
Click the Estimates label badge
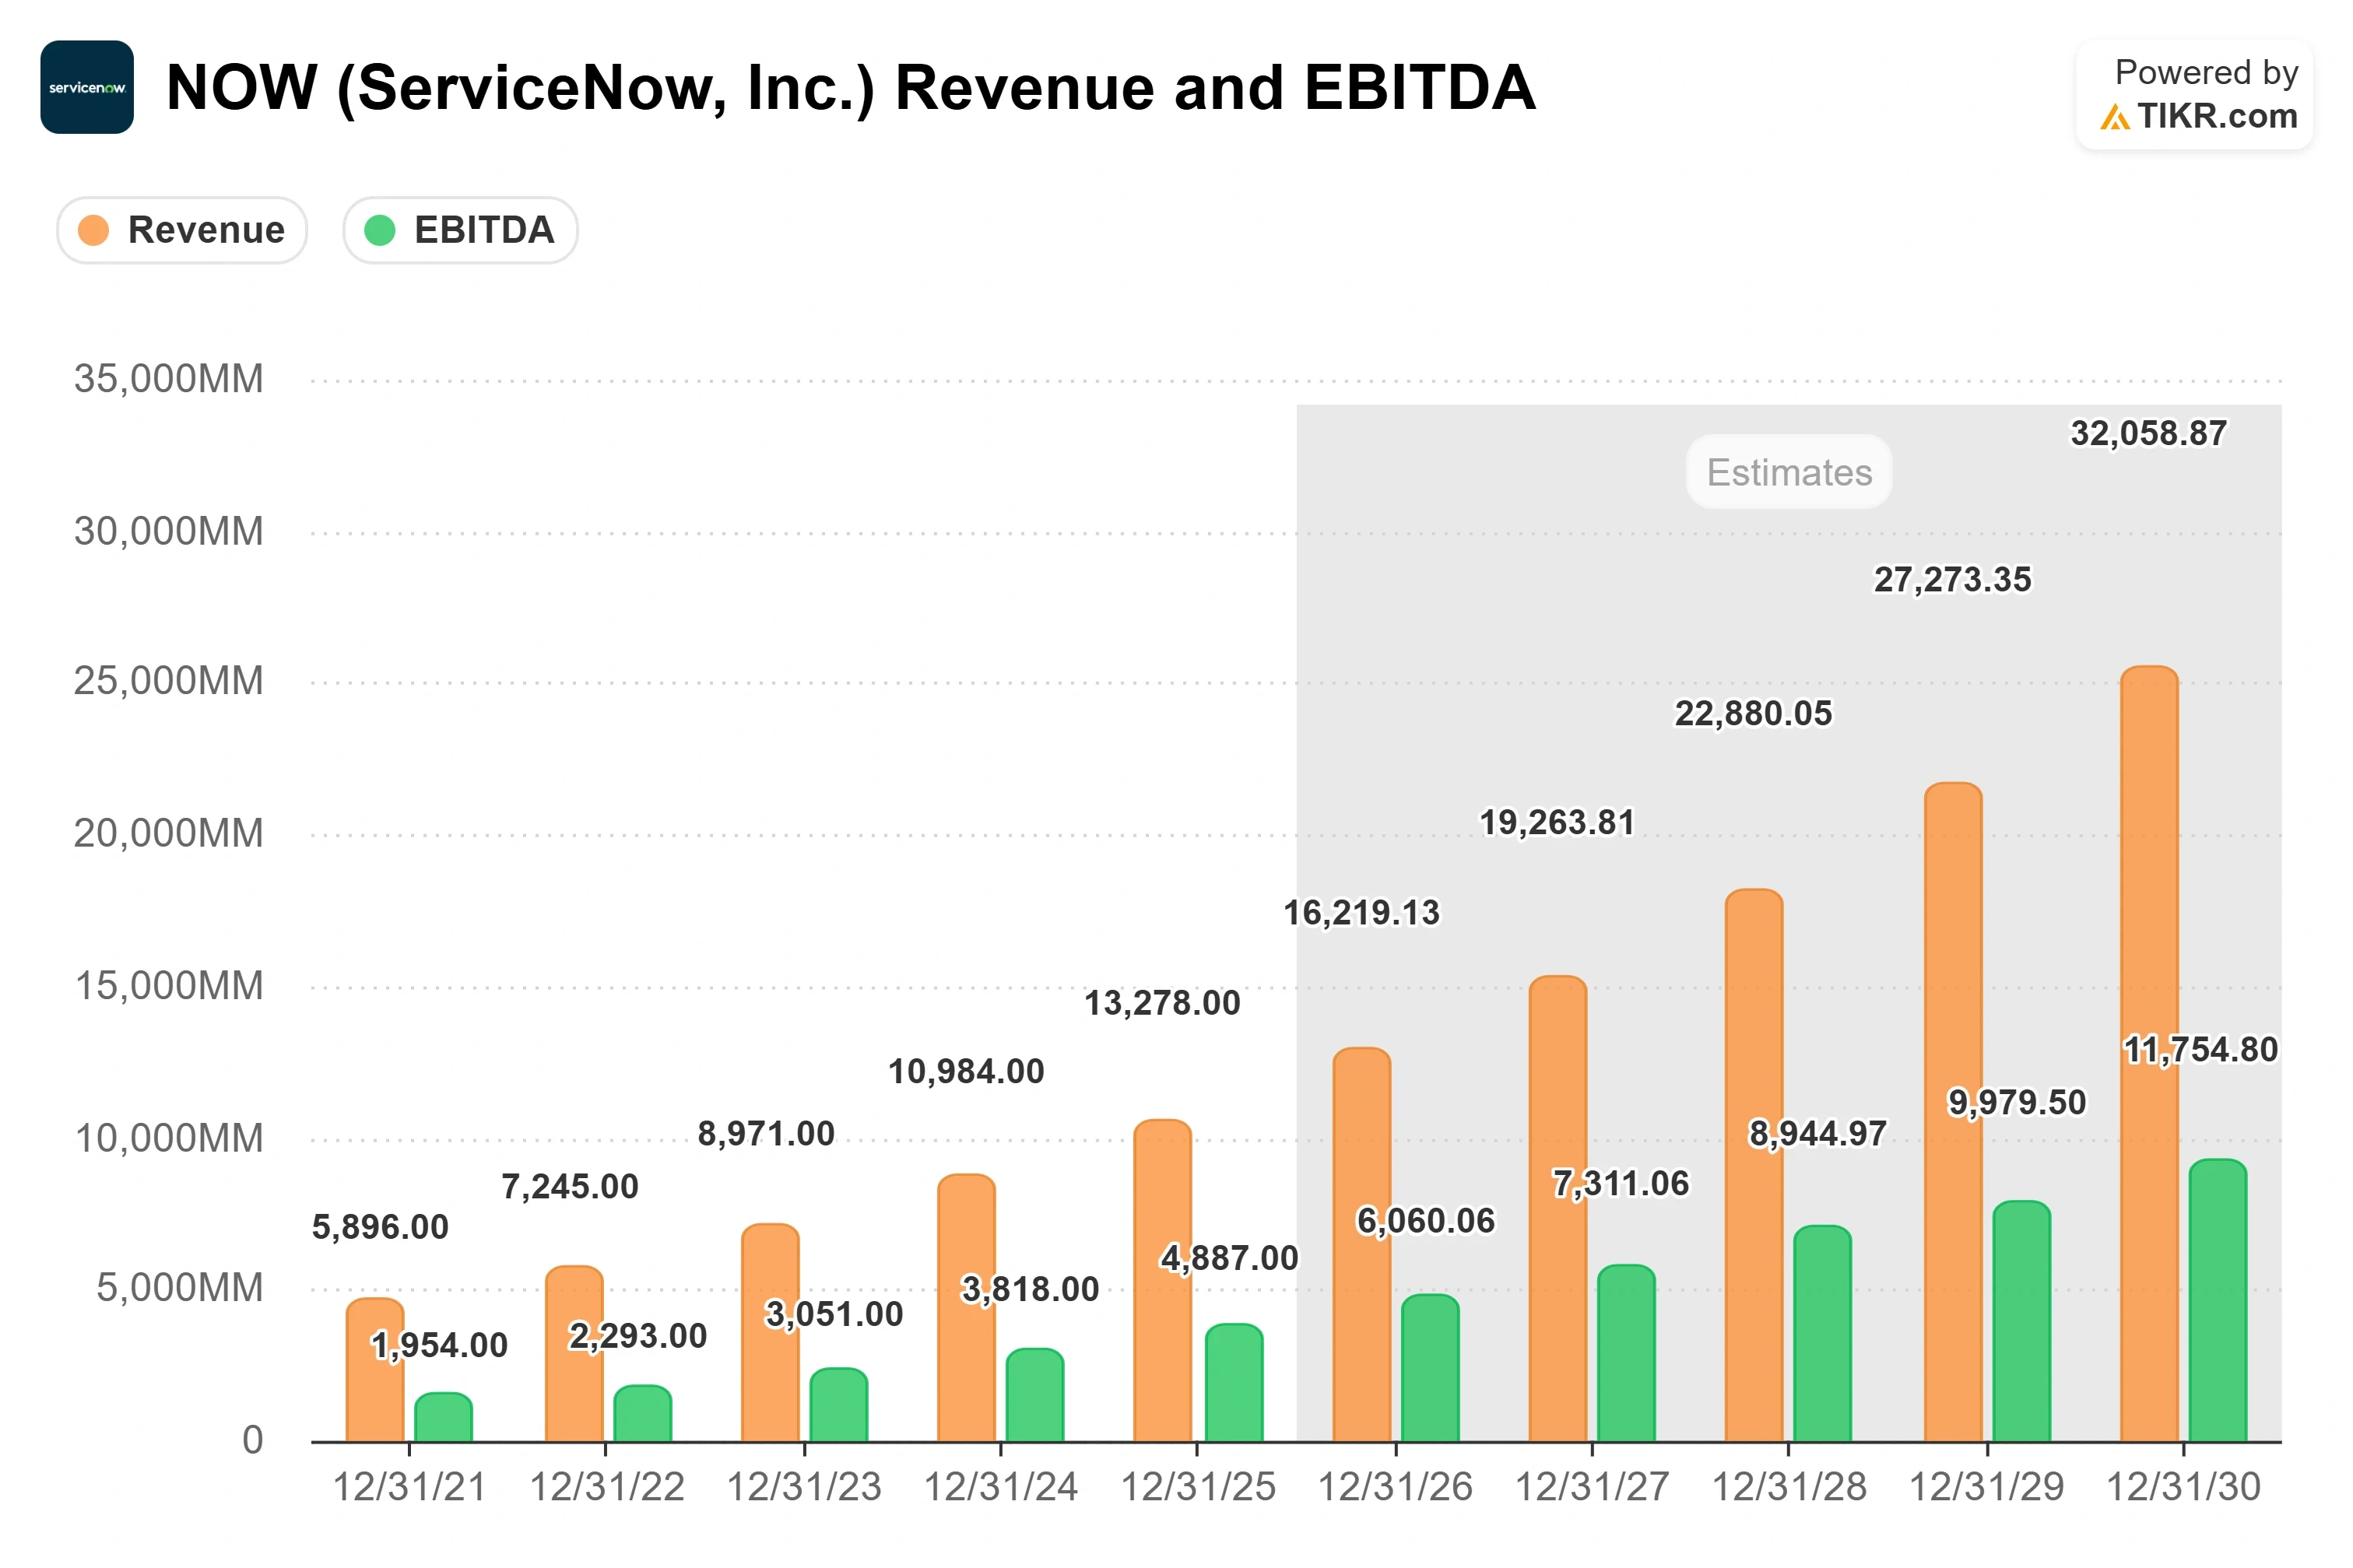click(1788, 472)
